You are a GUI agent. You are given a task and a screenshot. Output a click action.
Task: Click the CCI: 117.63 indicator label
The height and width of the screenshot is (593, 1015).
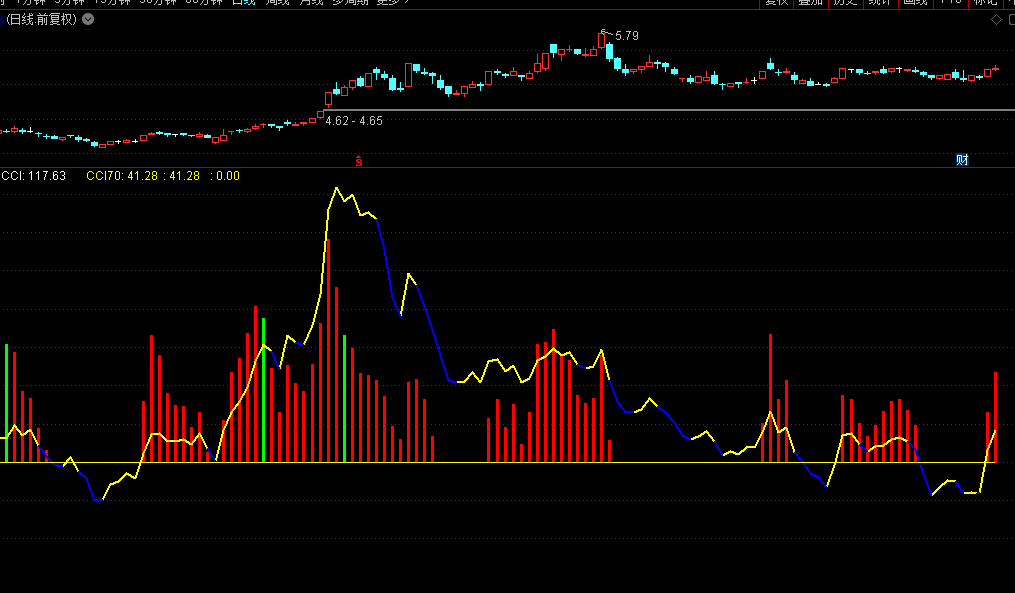34,176
